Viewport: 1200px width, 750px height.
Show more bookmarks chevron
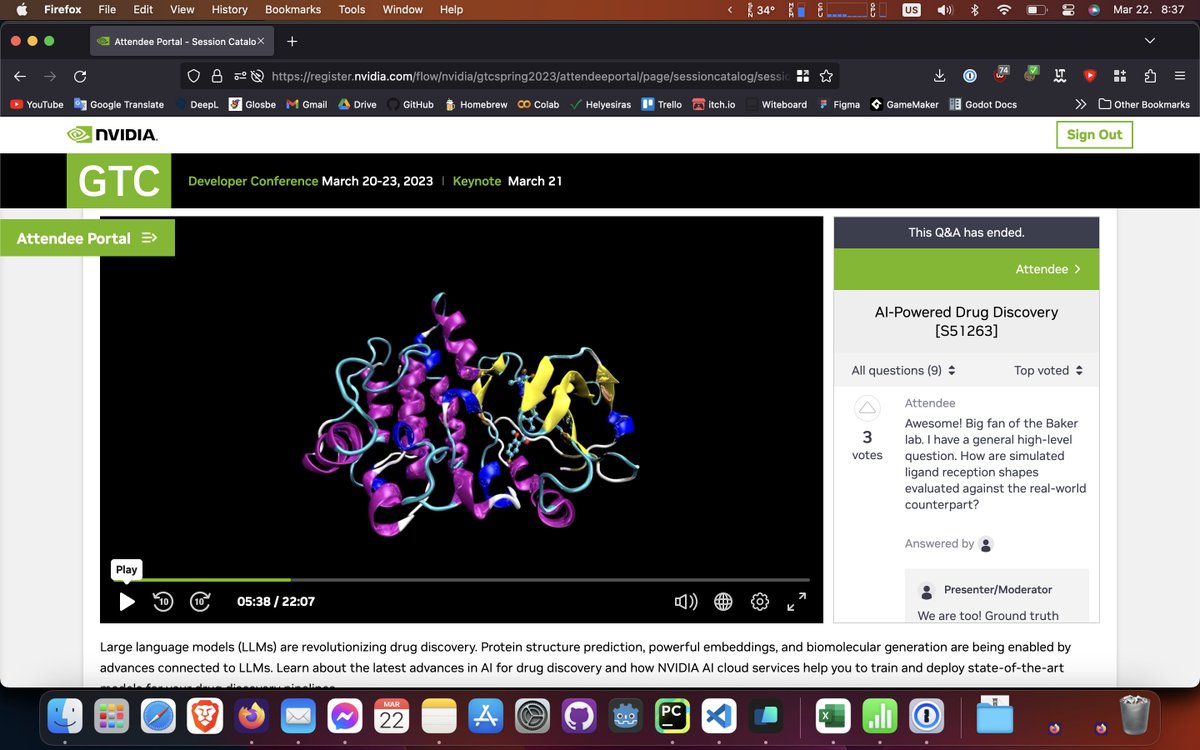(1080, 104)
